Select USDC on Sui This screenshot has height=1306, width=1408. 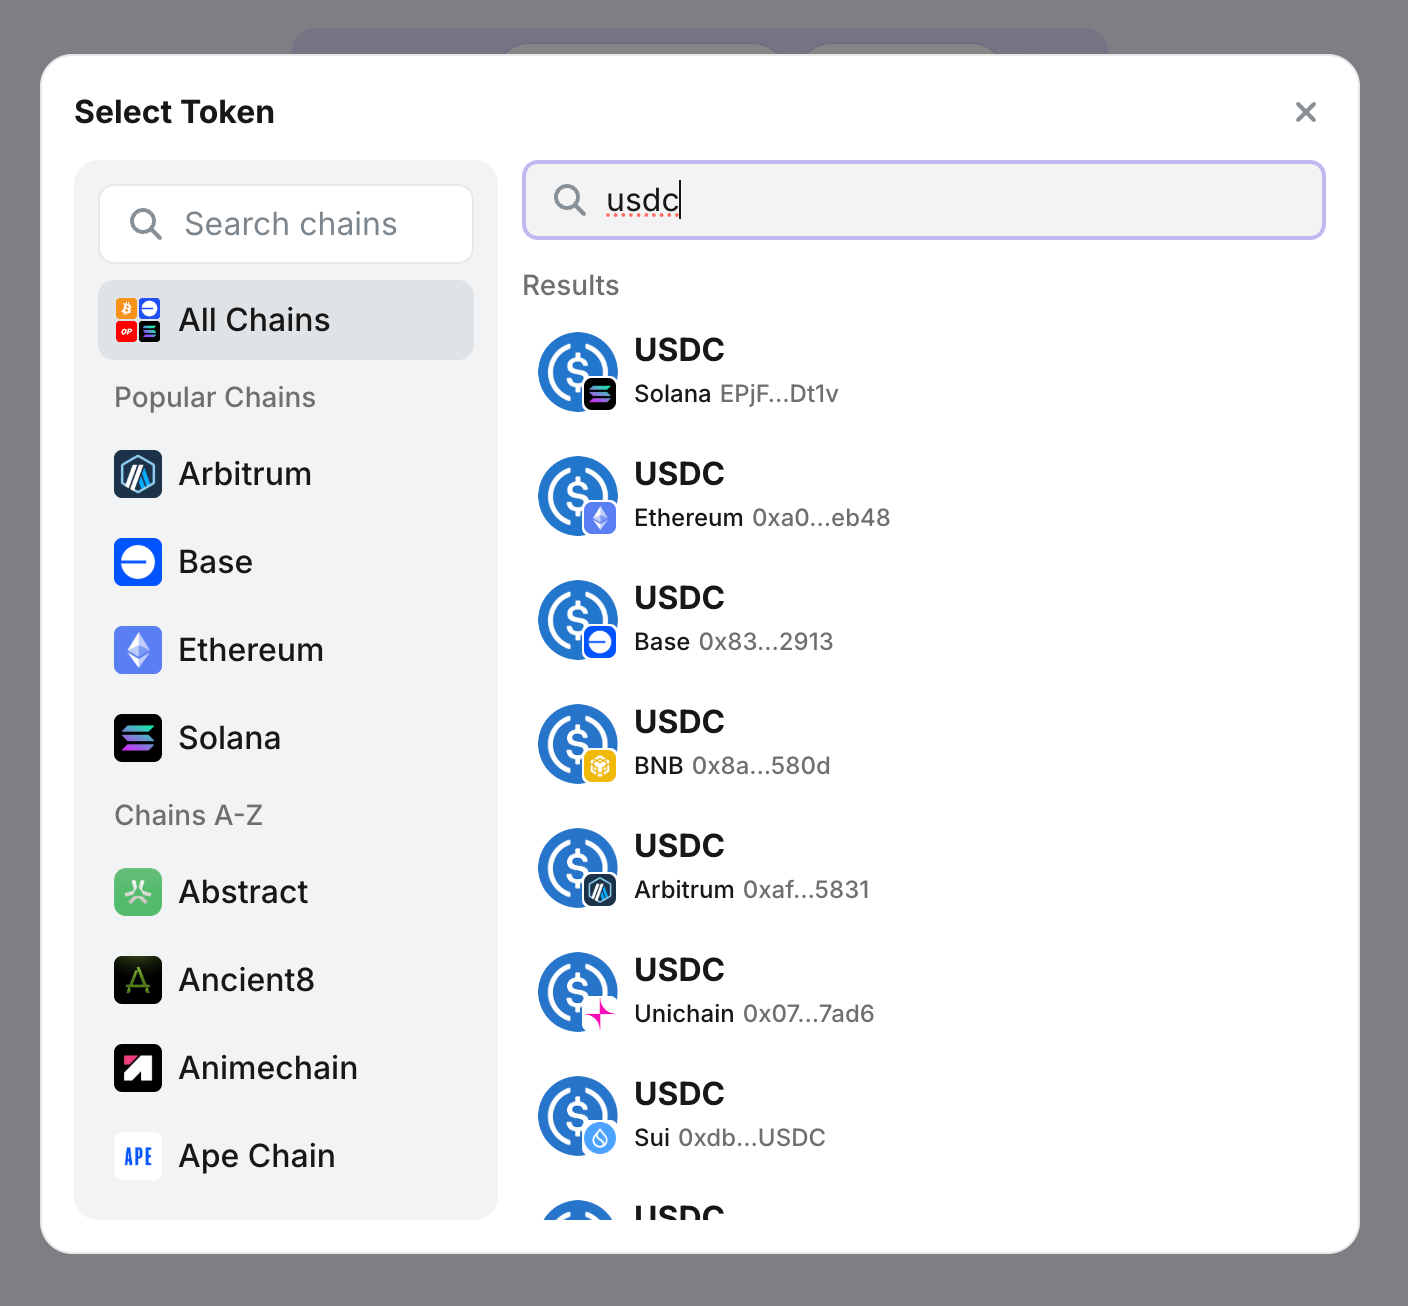tap(924, 1116)
